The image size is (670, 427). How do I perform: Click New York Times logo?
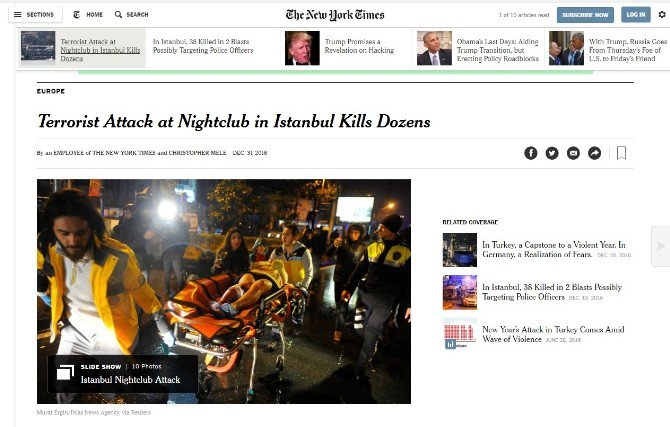[x=335, y=15]
